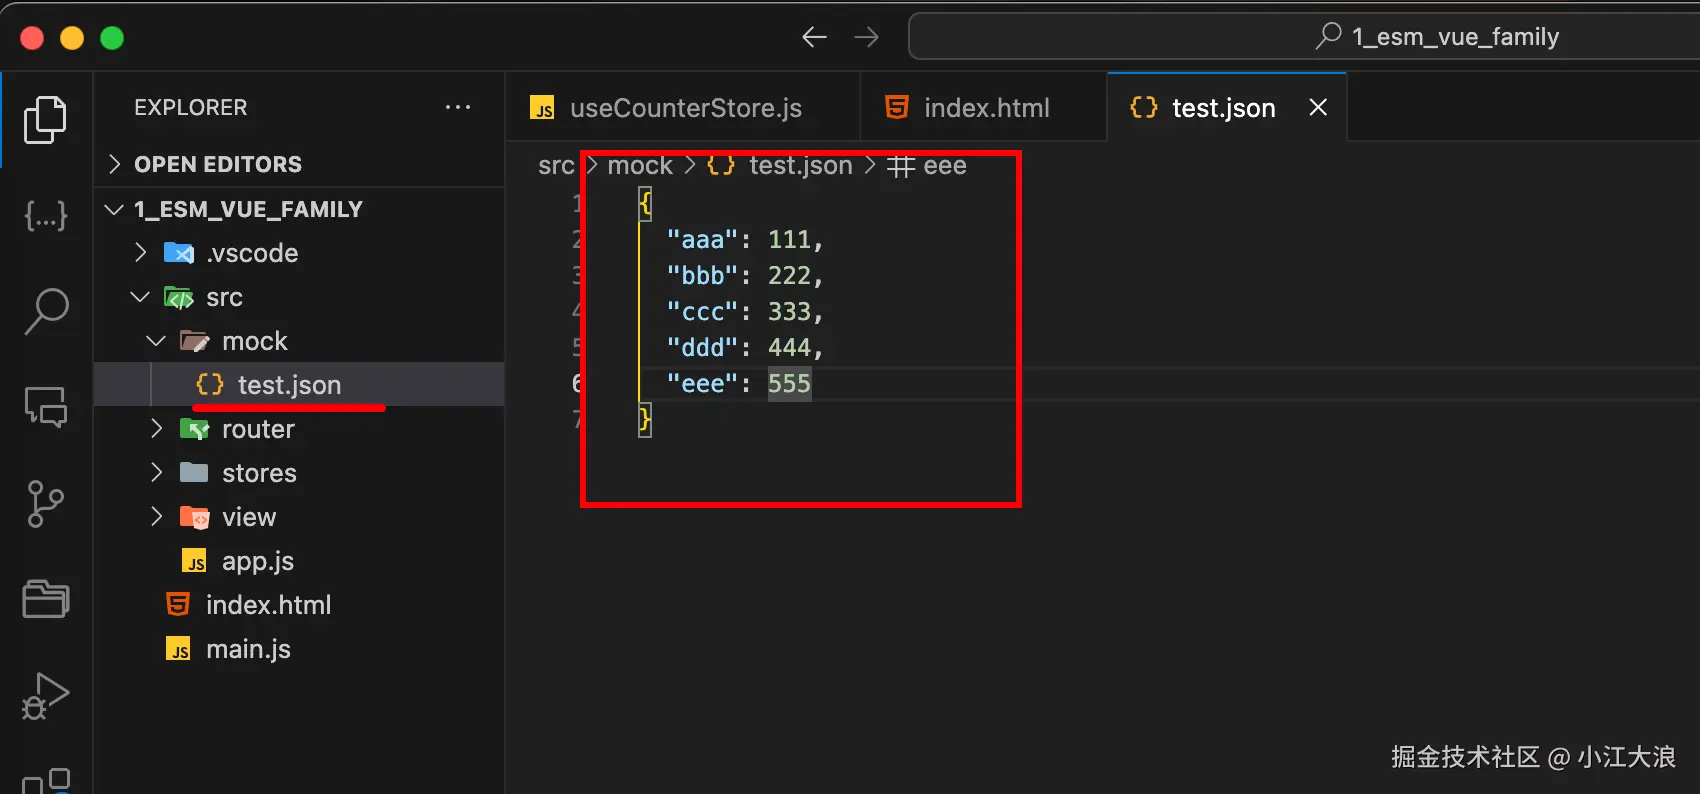The height and width of the screenshot is (794, 1700).
Task: Open the JSON braces activity bar icon
Action: [x=46, y=215]
